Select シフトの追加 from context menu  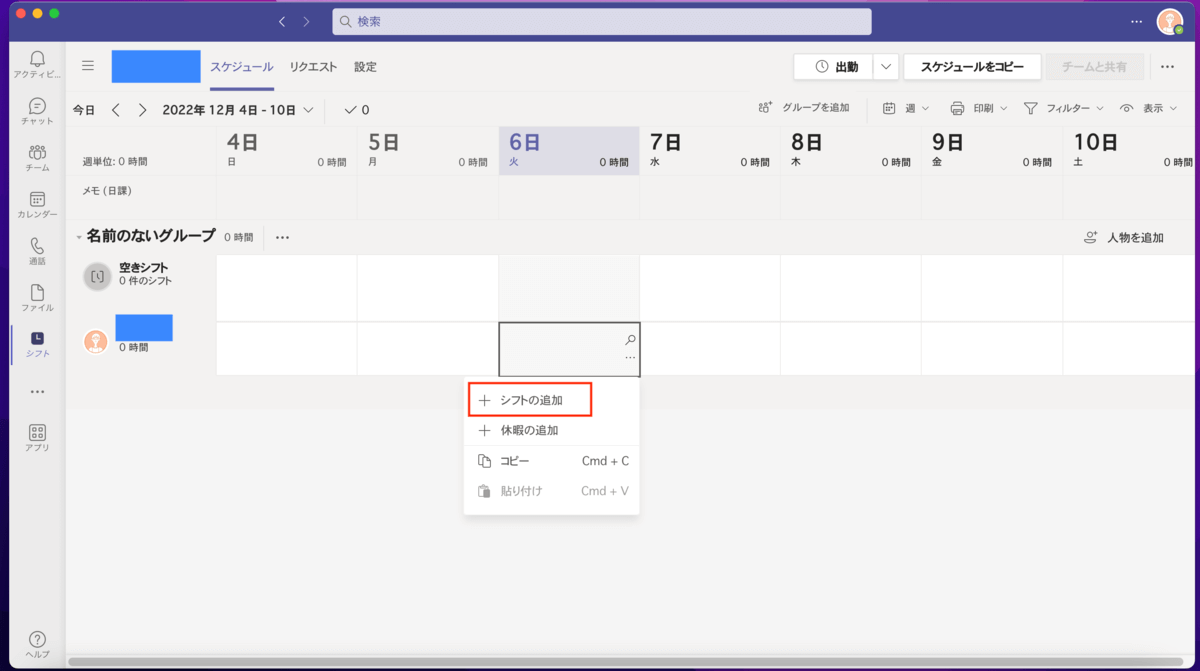(530, 400)
